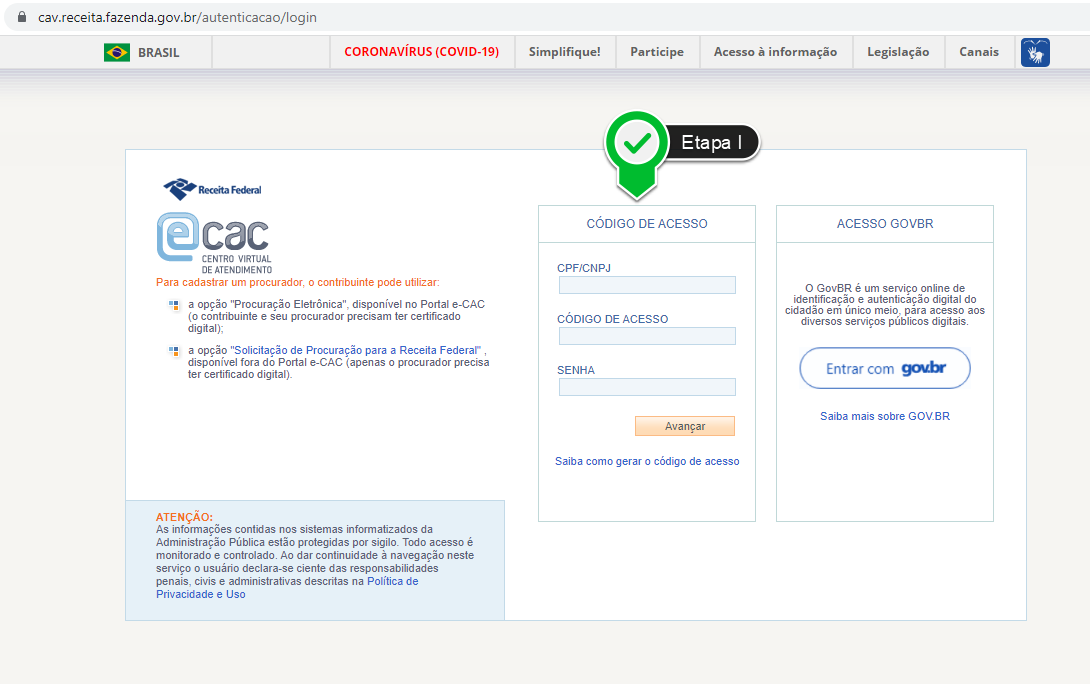
Task: Click the CÓDIGO DE ACESSO panel header
Action: coord(647,224)
